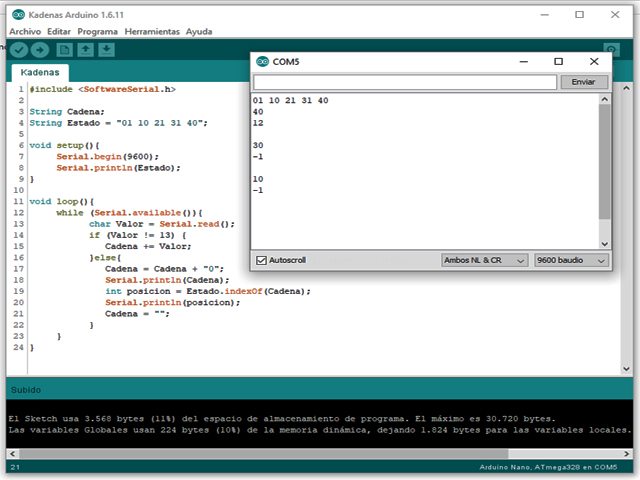Click the serial monitor send input field

(404, 82)
